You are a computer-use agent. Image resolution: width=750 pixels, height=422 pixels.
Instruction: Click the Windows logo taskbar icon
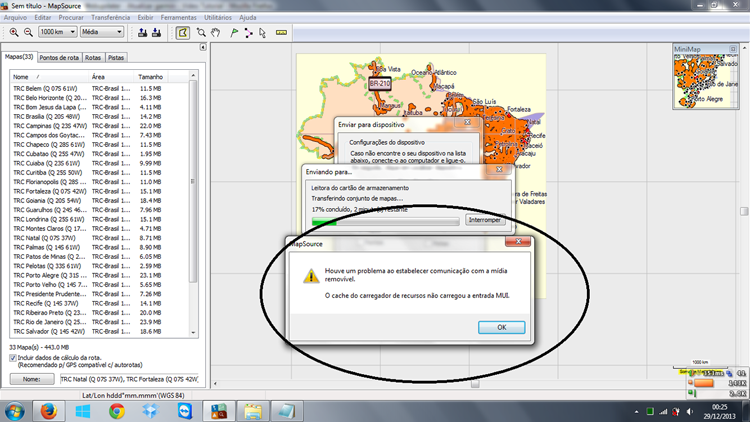tap(83, 411)
